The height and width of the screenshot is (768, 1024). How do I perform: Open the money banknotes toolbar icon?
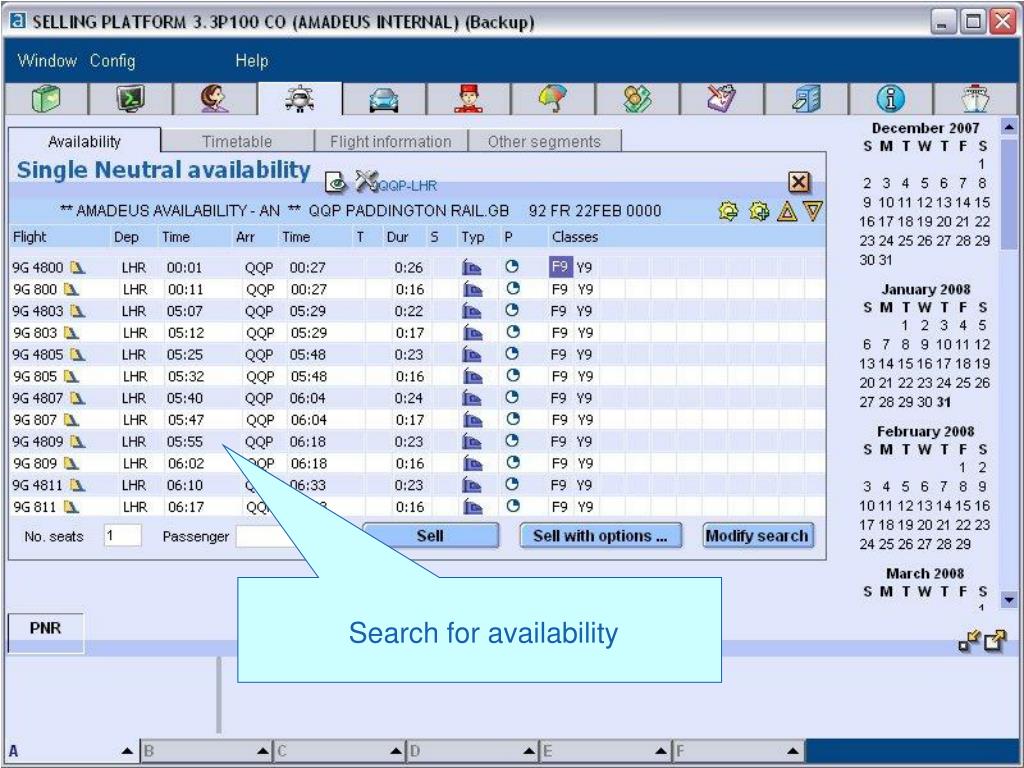point(637,99)
